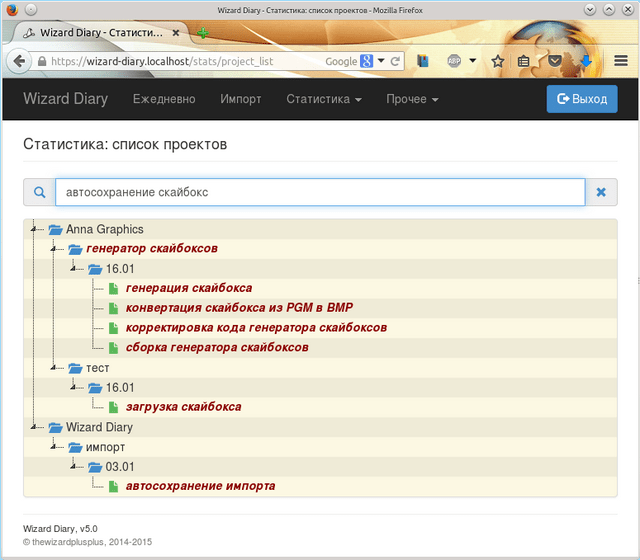Open a new tab with green plus
The image size is (640, 560).
tap(202, 33)
